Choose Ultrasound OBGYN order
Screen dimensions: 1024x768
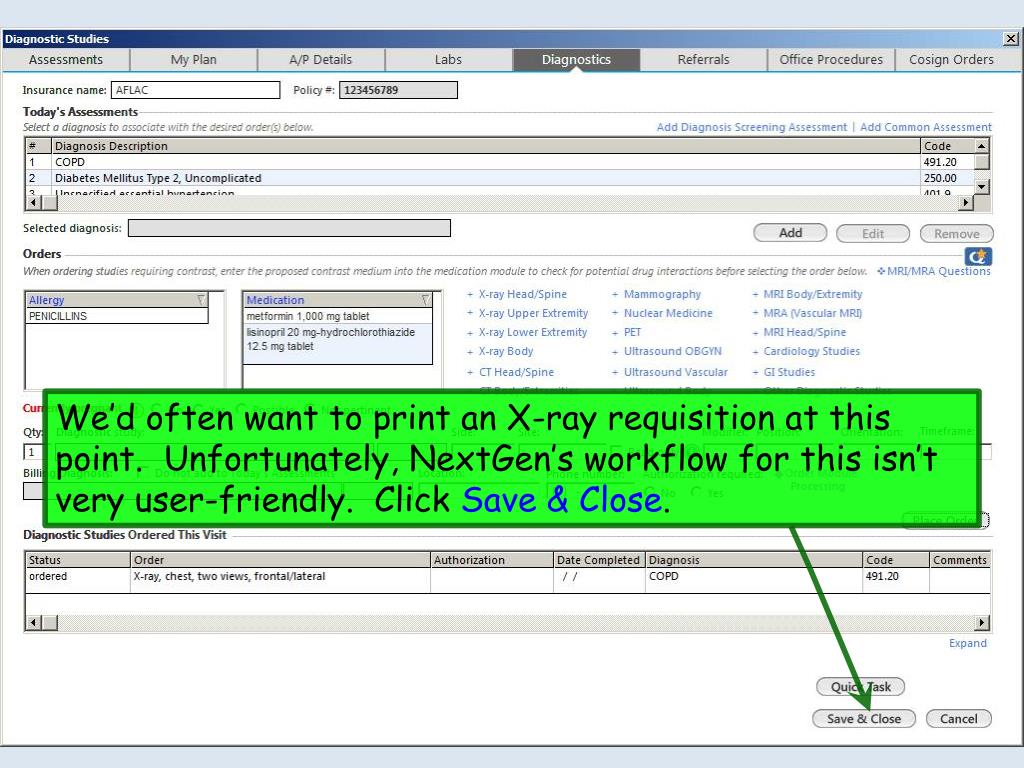[x=672, y=351]
